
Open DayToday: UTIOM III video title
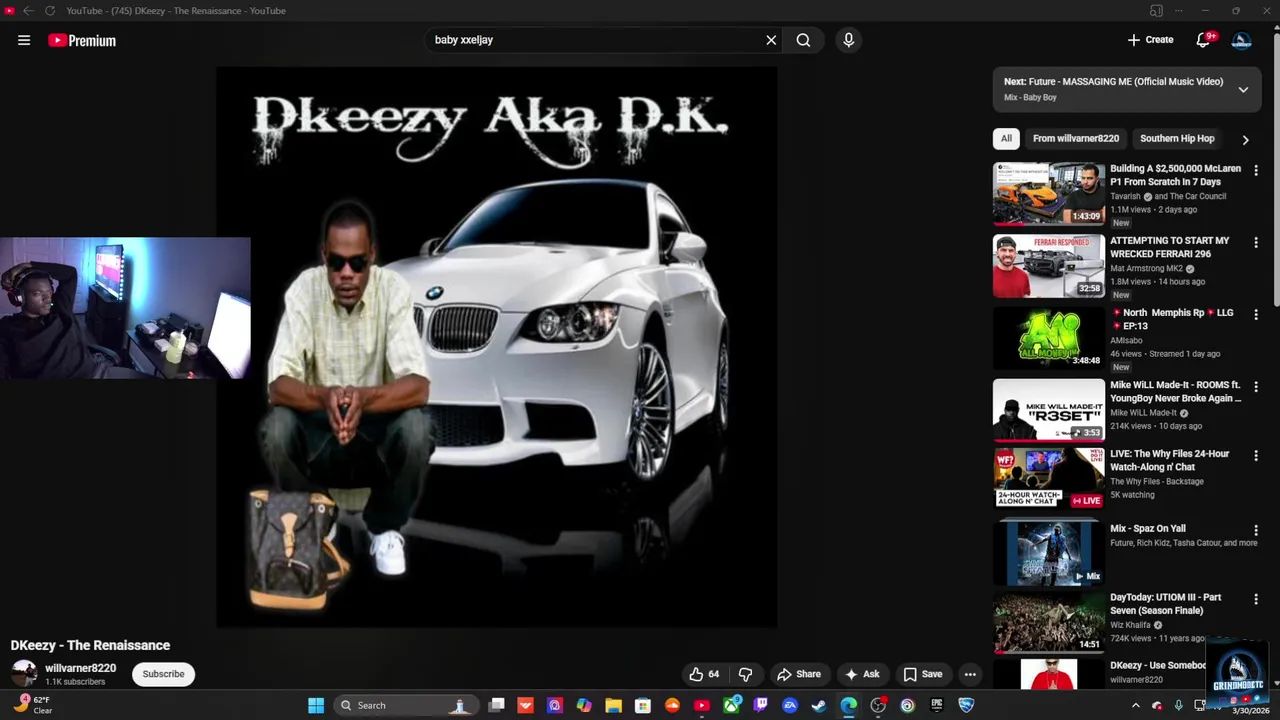coord(1165,604)
